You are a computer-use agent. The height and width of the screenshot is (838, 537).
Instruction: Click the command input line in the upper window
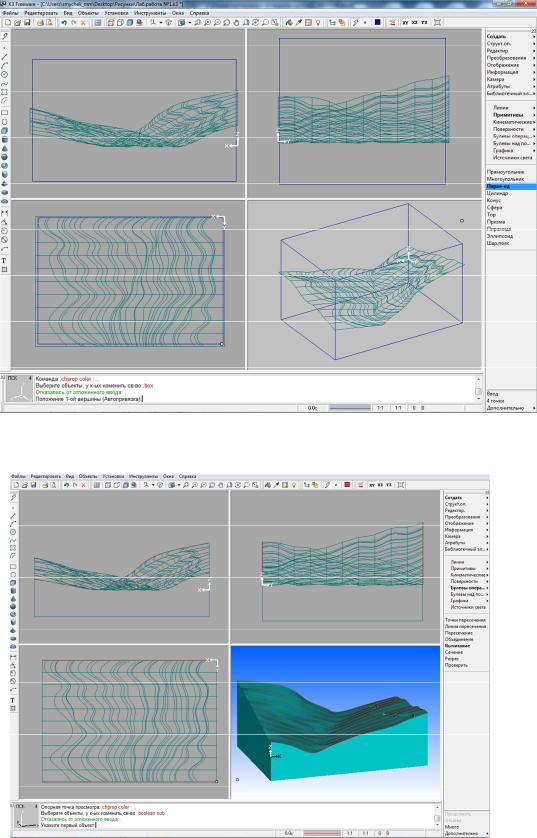254,399
